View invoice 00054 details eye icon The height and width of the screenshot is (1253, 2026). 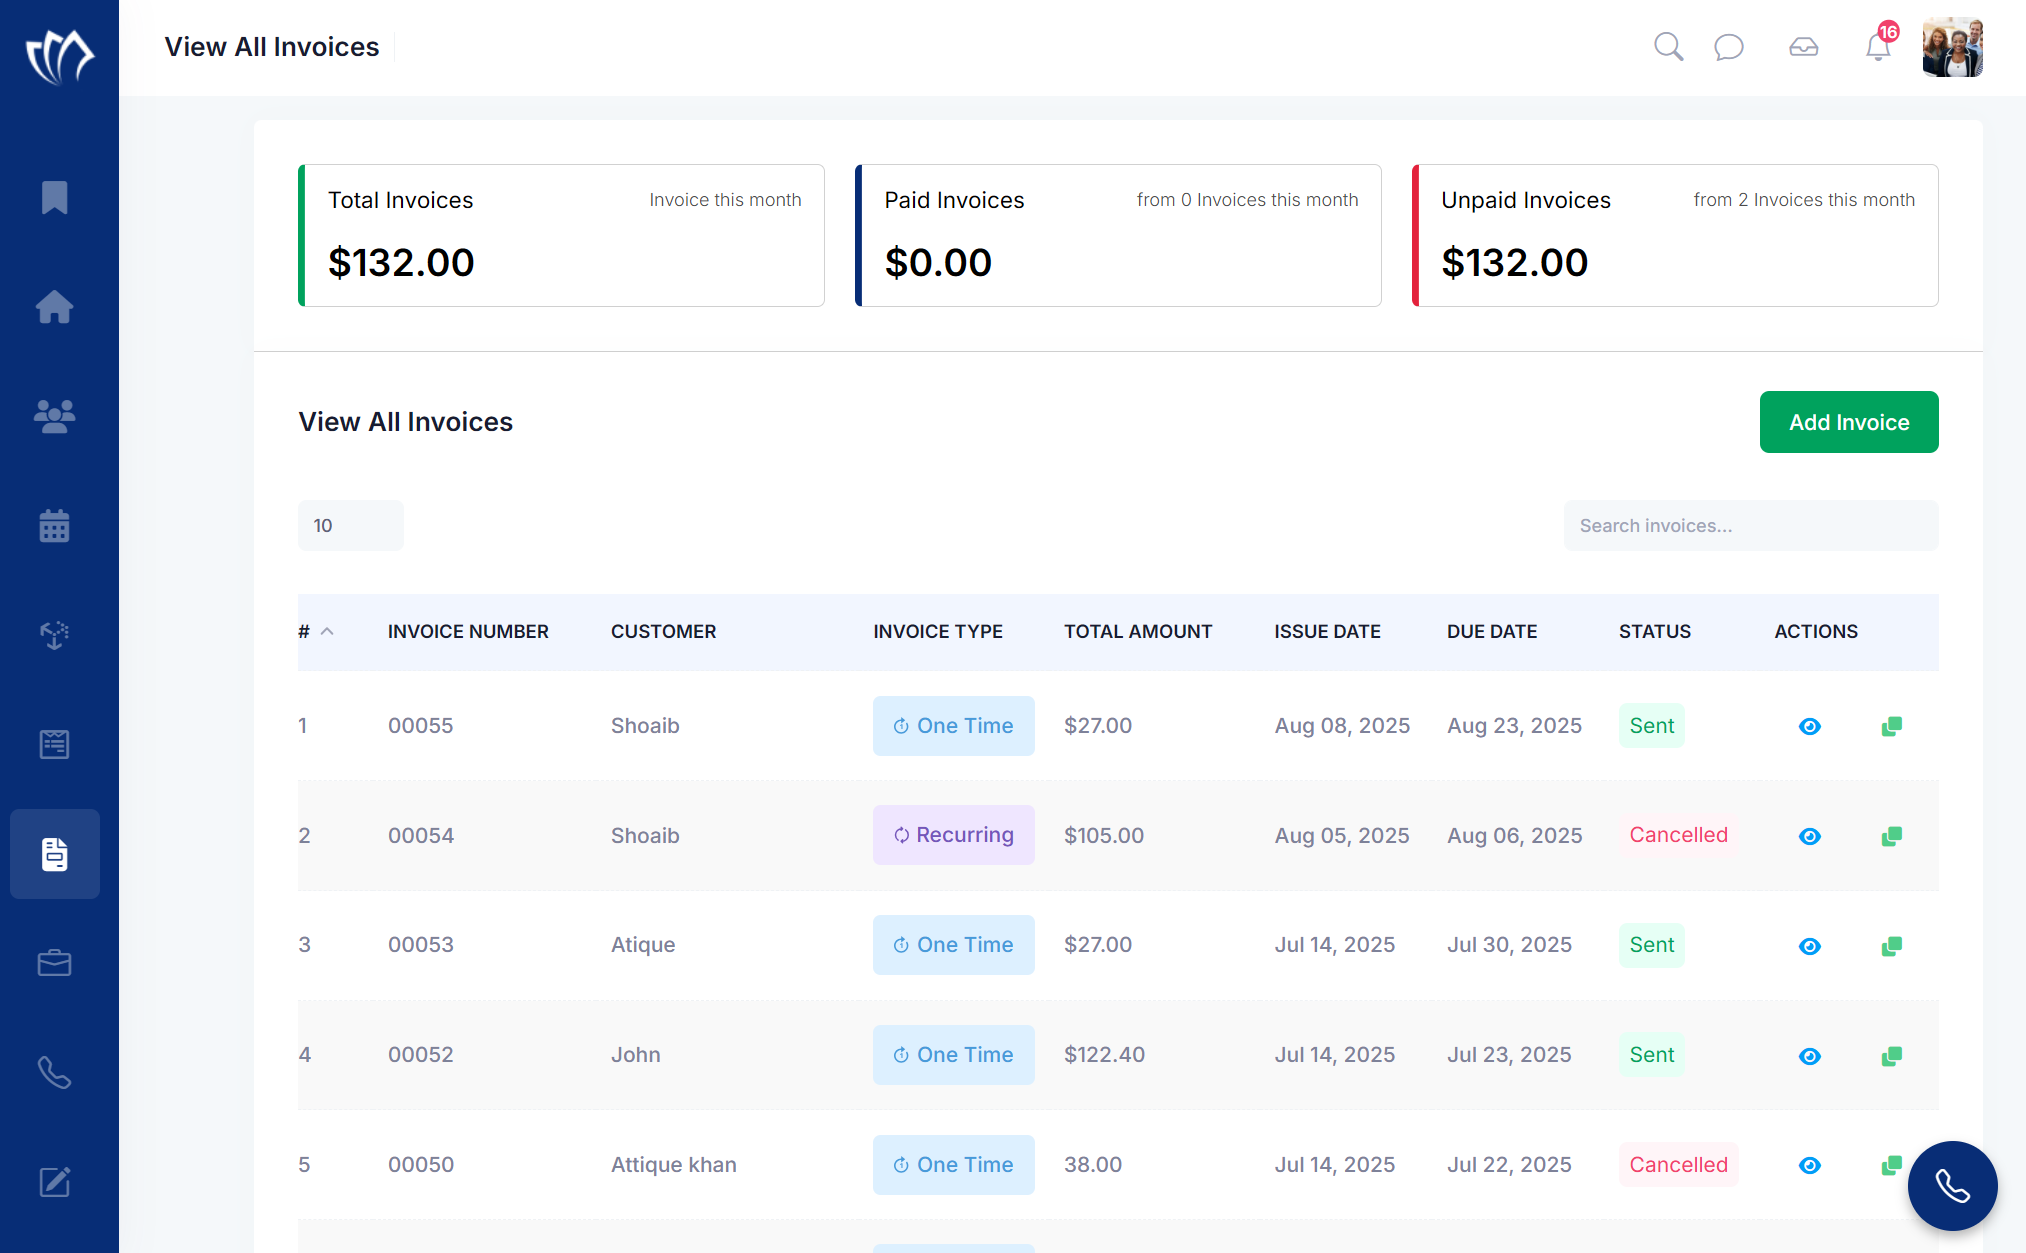[1809, 836]
